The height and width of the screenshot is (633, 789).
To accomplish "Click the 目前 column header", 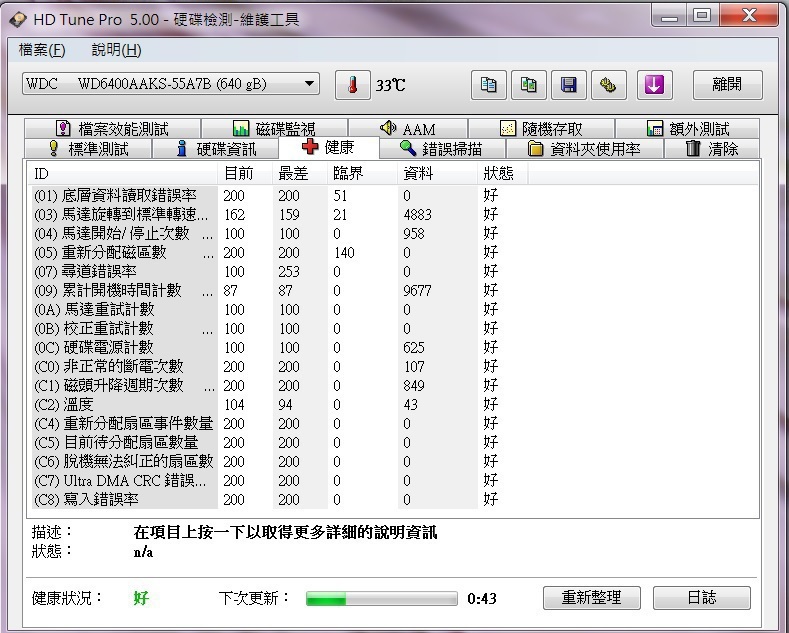I will pyautogui.click(x=245, y=174).
